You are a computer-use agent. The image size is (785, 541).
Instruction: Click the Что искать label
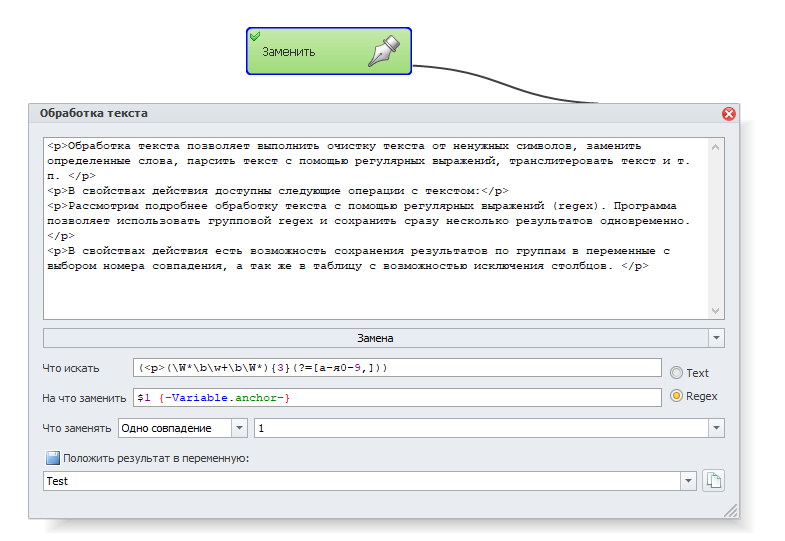[x=71, y=368]
